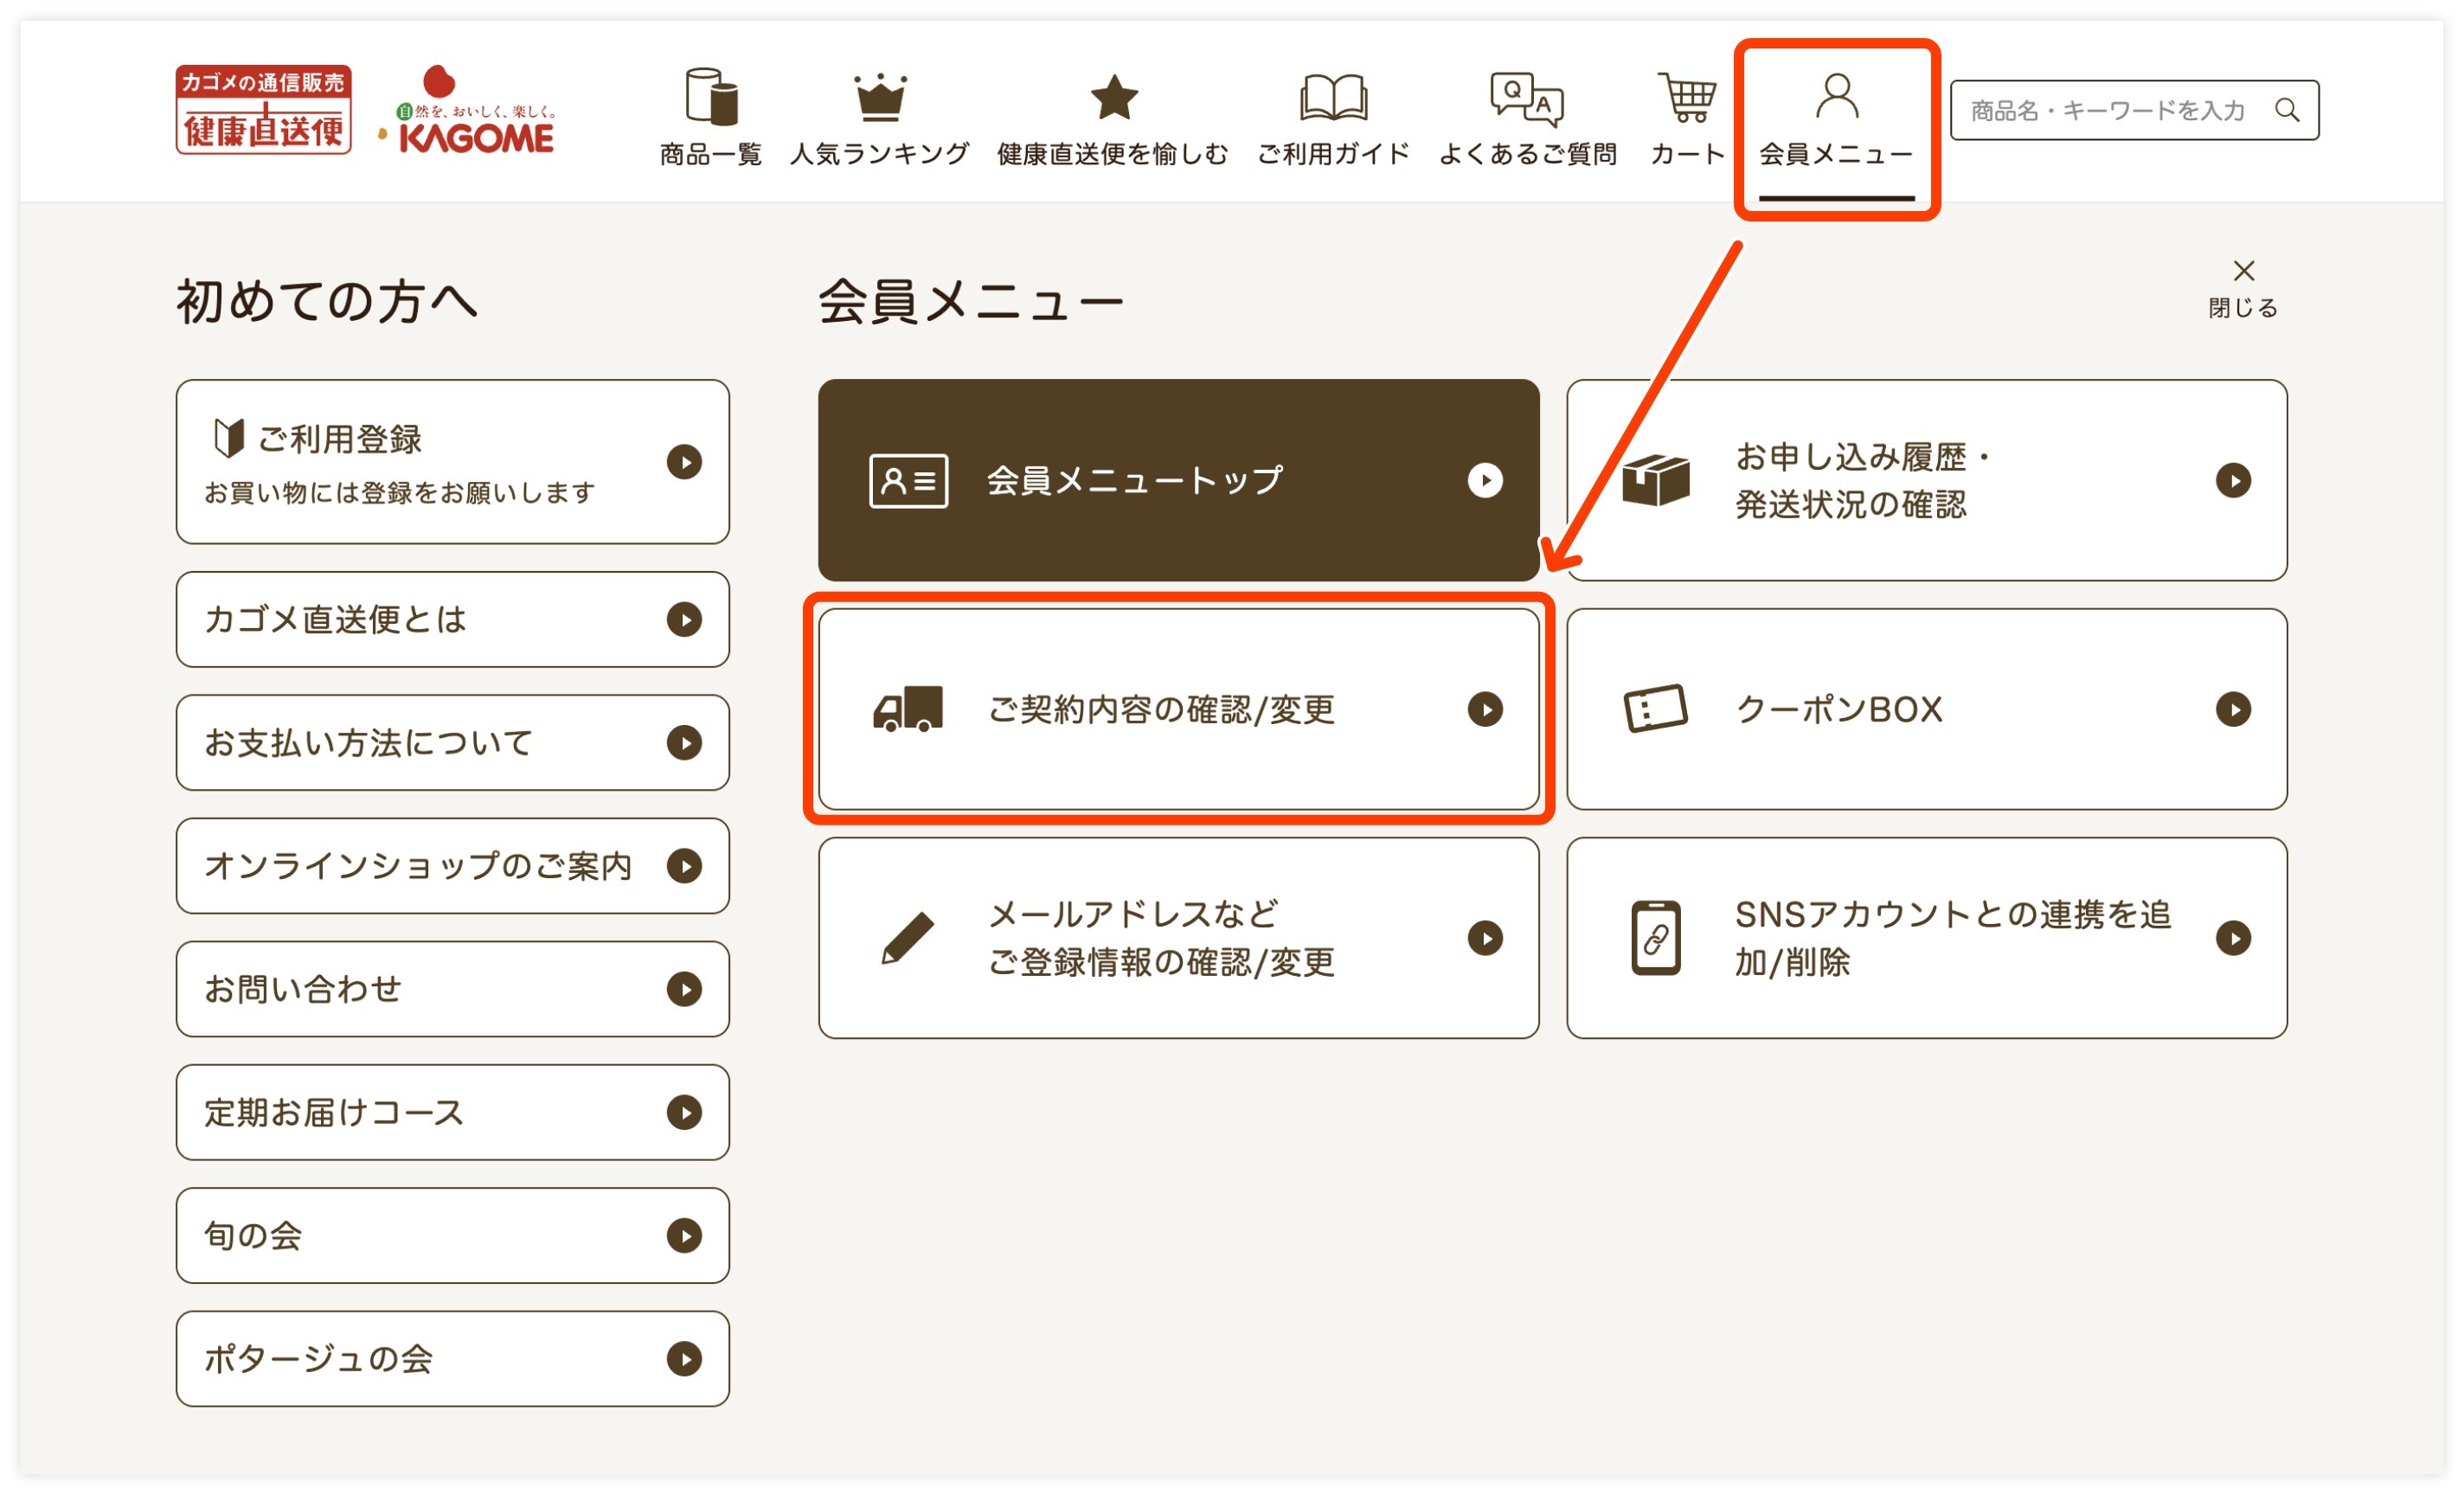Click the 健康直送便 red logo
This screenshot has height=1495, width=2464.
click(x=263, y=110)
